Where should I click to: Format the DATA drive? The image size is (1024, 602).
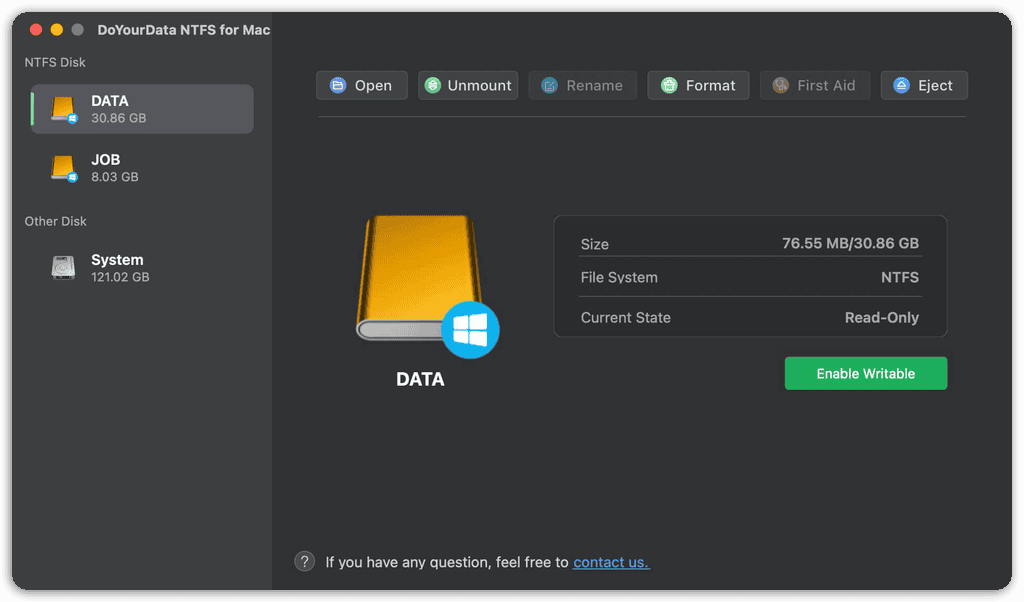click(x=697, y=86)
